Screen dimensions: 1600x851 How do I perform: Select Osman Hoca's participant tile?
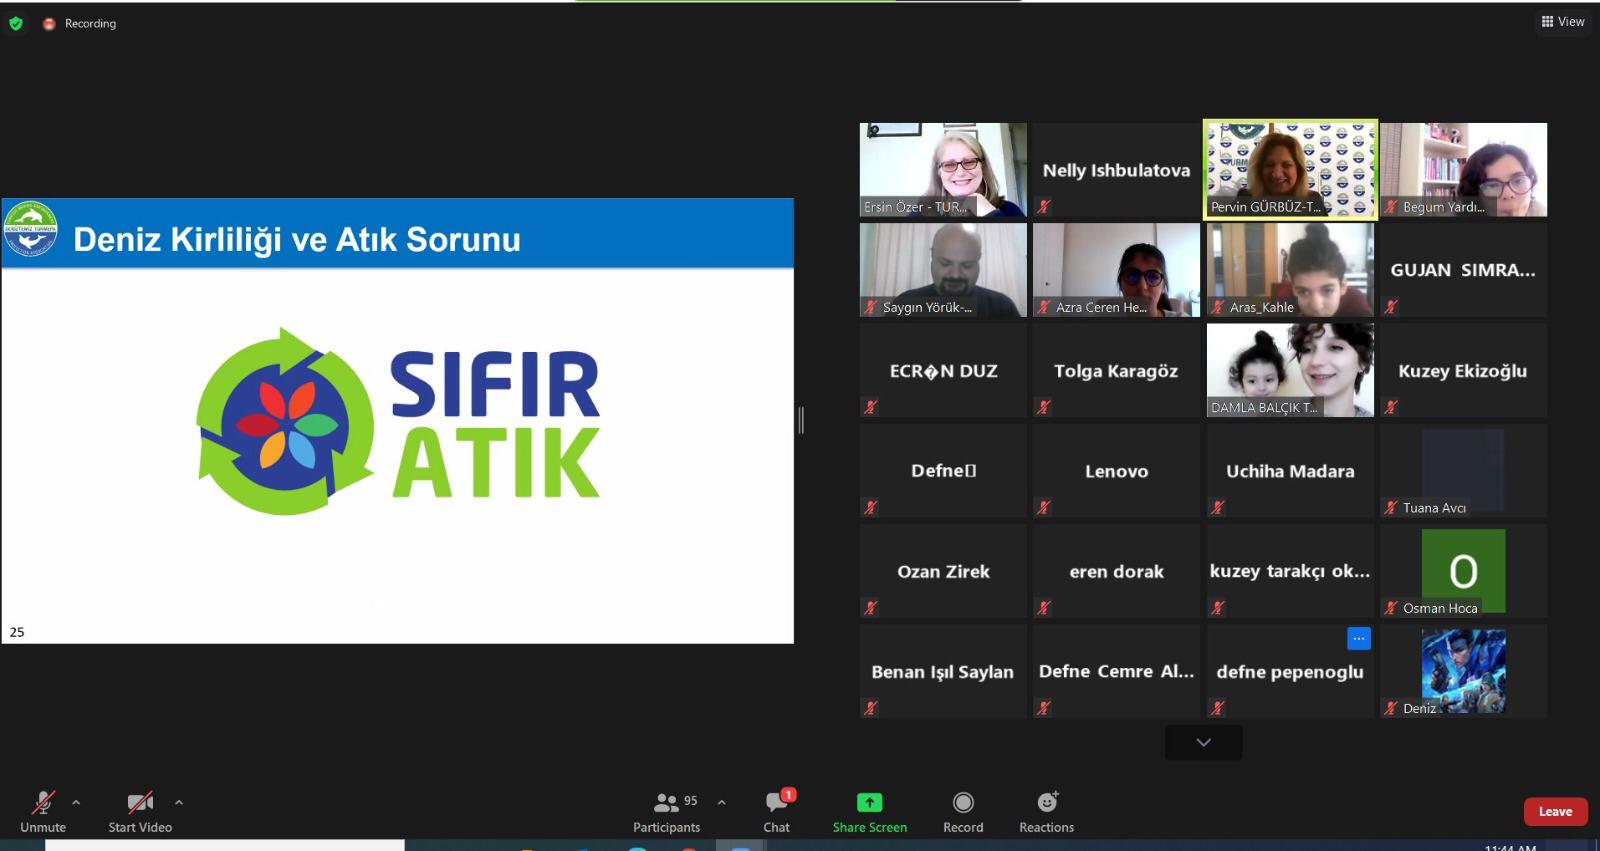coord(1463,570)
